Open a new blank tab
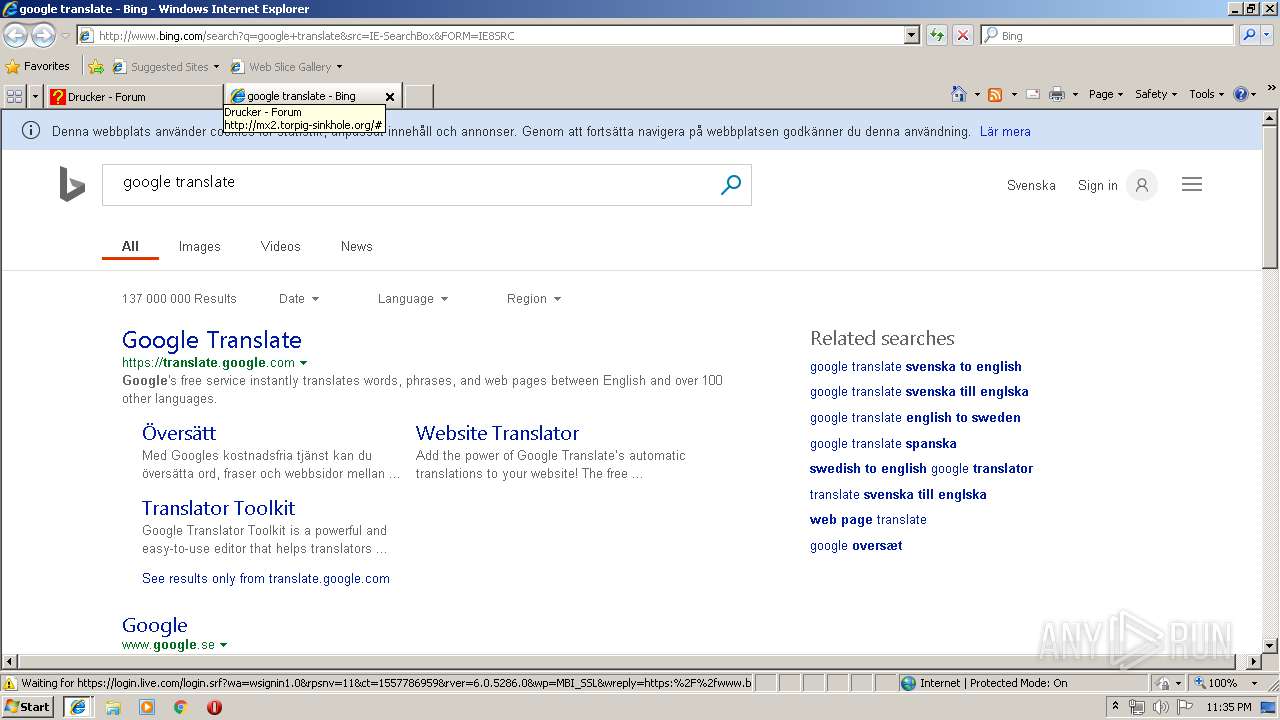 pos(417,96)
